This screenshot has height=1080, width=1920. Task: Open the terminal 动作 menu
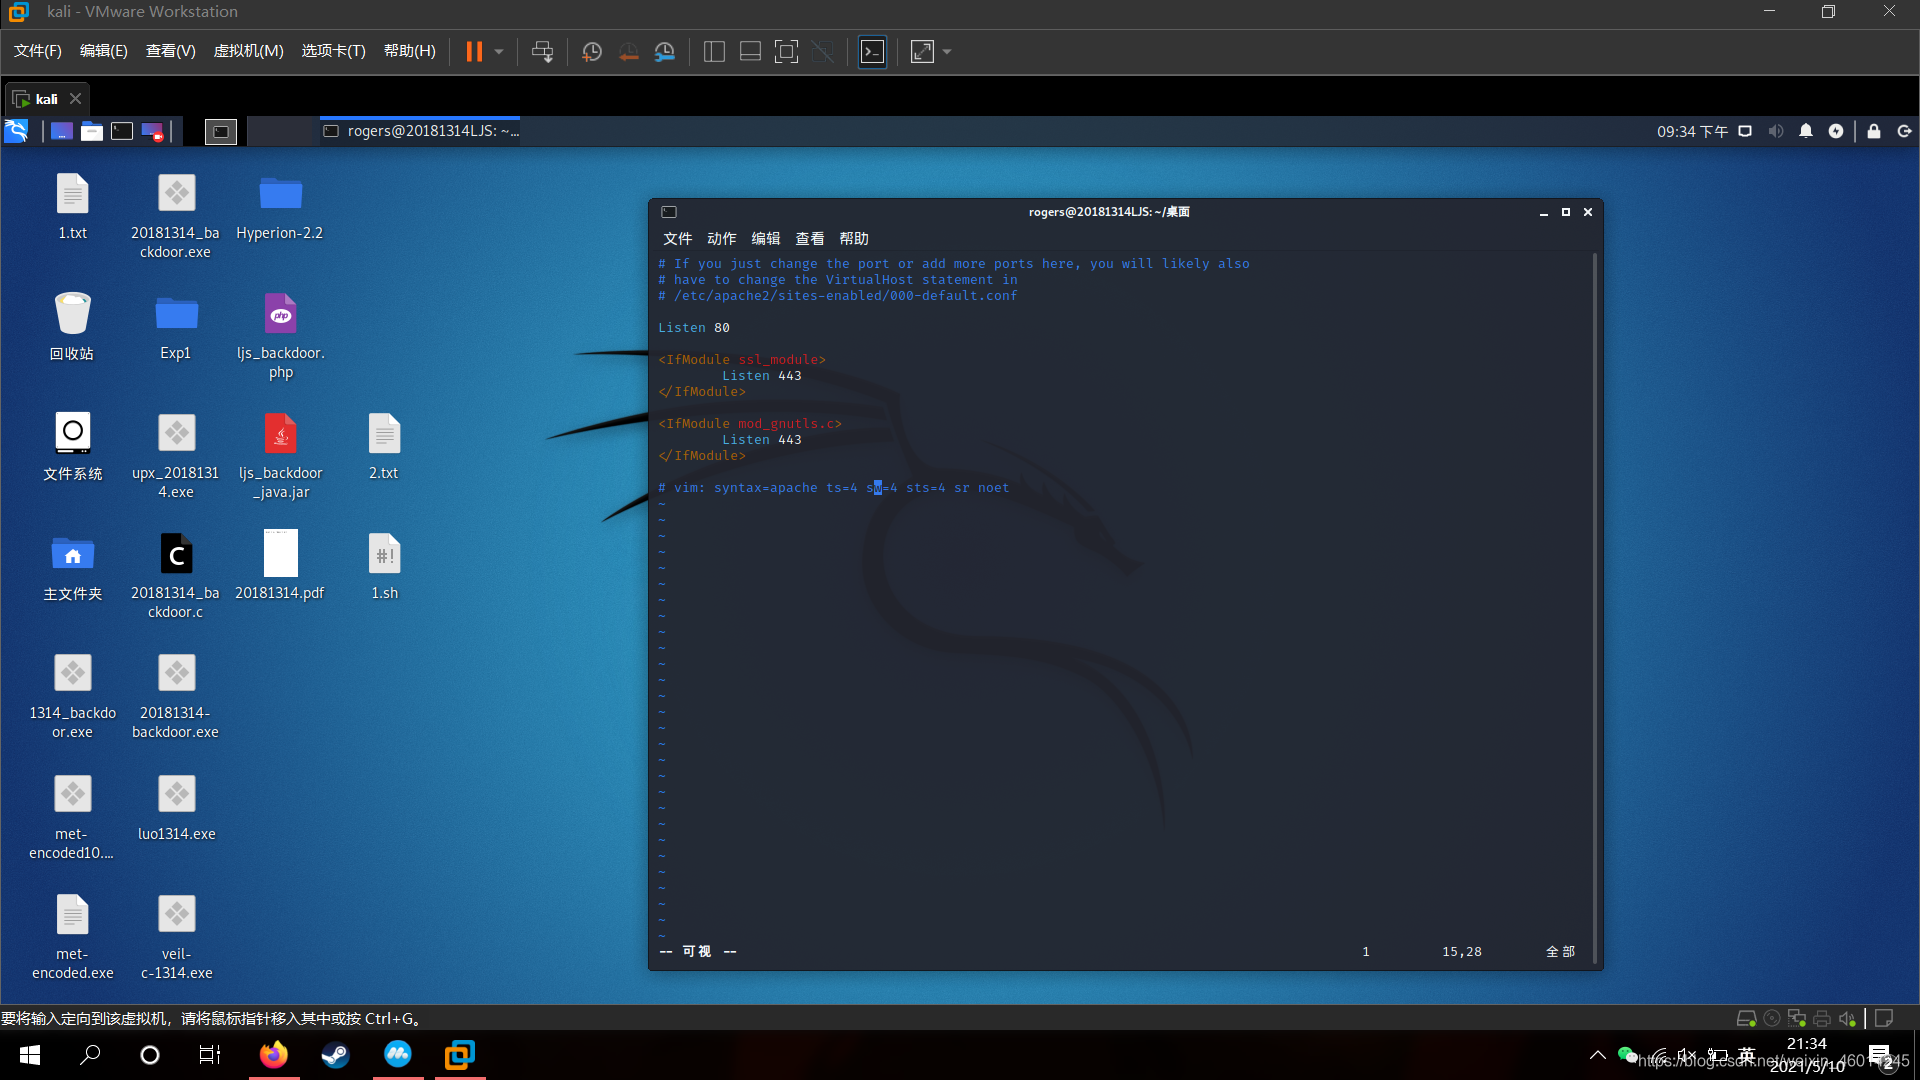tap(722, 239)
